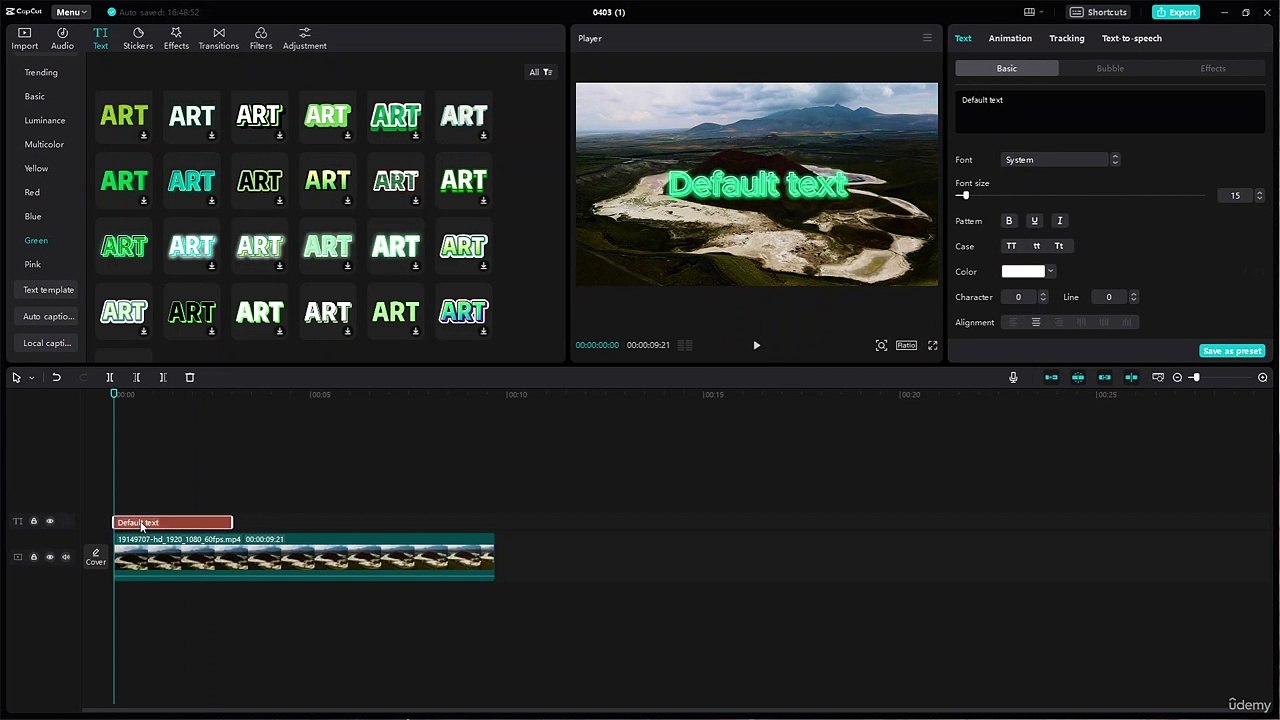The height and width of the screenshot is (720, 1280).
Task: Open fullscreen view in the Player
Action: point(932,345)
